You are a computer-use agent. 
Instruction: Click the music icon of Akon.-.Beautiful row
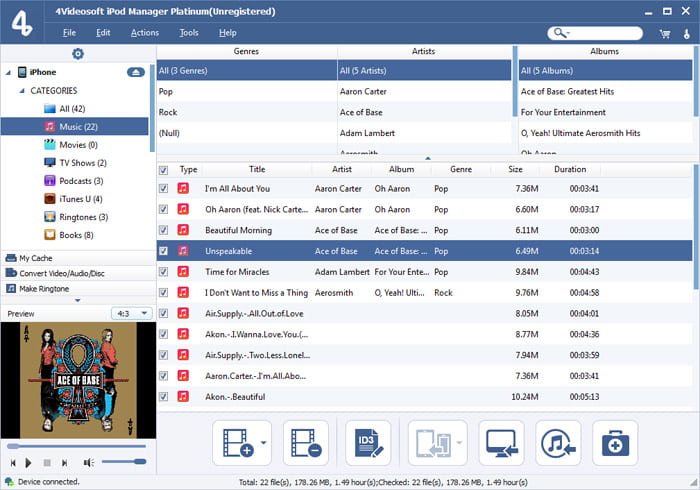tap(183, 396)
